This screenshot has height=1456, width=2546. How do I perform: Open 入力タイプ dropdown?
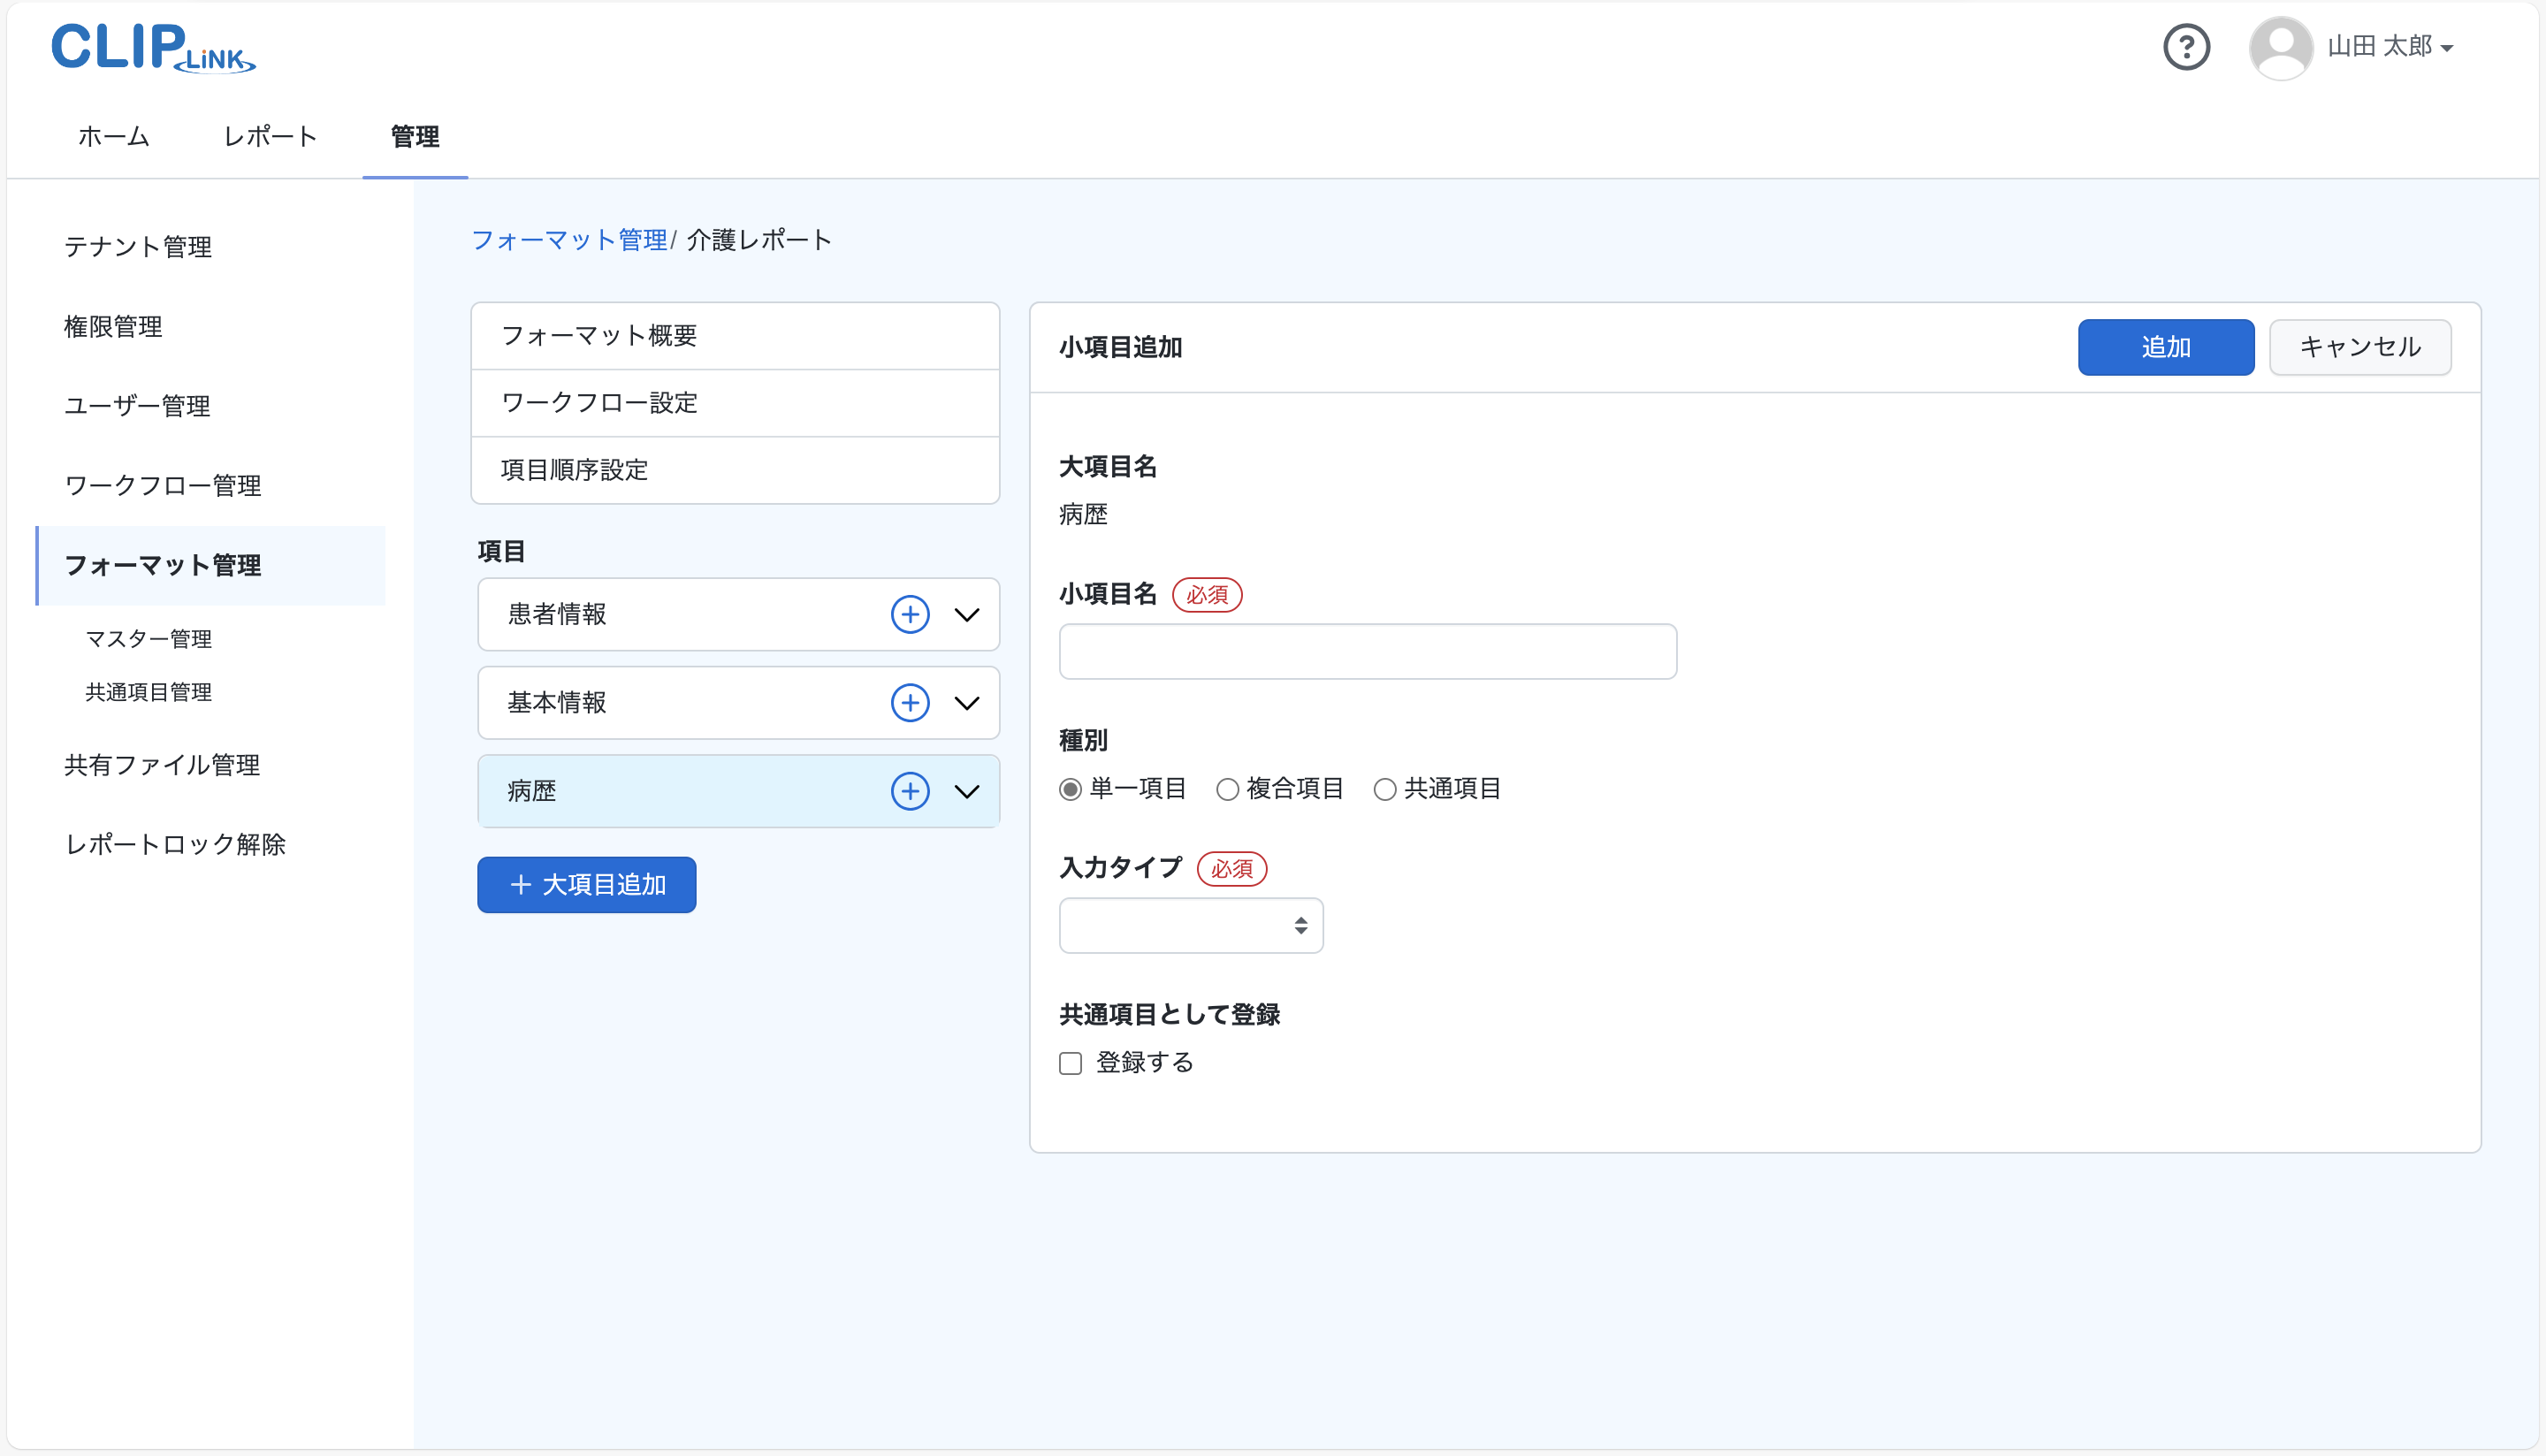[x=1190, y=925]
